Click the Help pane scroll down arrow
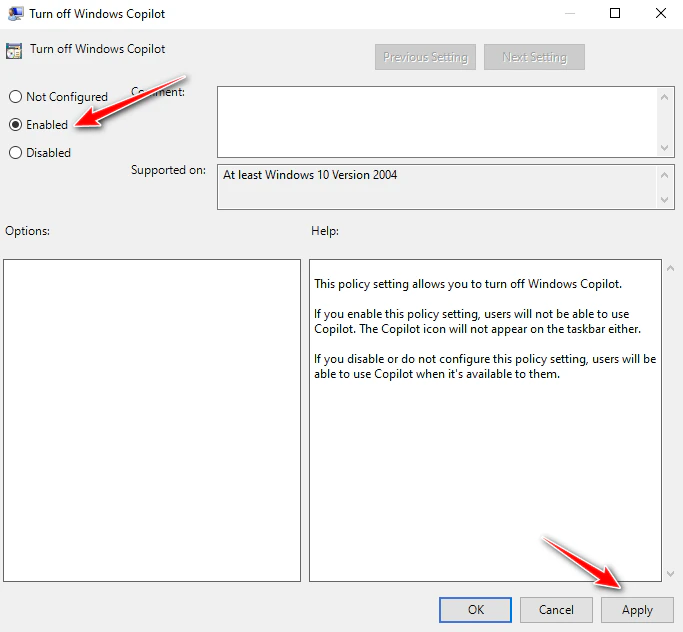The image size is (683, 632). point(671,574)
